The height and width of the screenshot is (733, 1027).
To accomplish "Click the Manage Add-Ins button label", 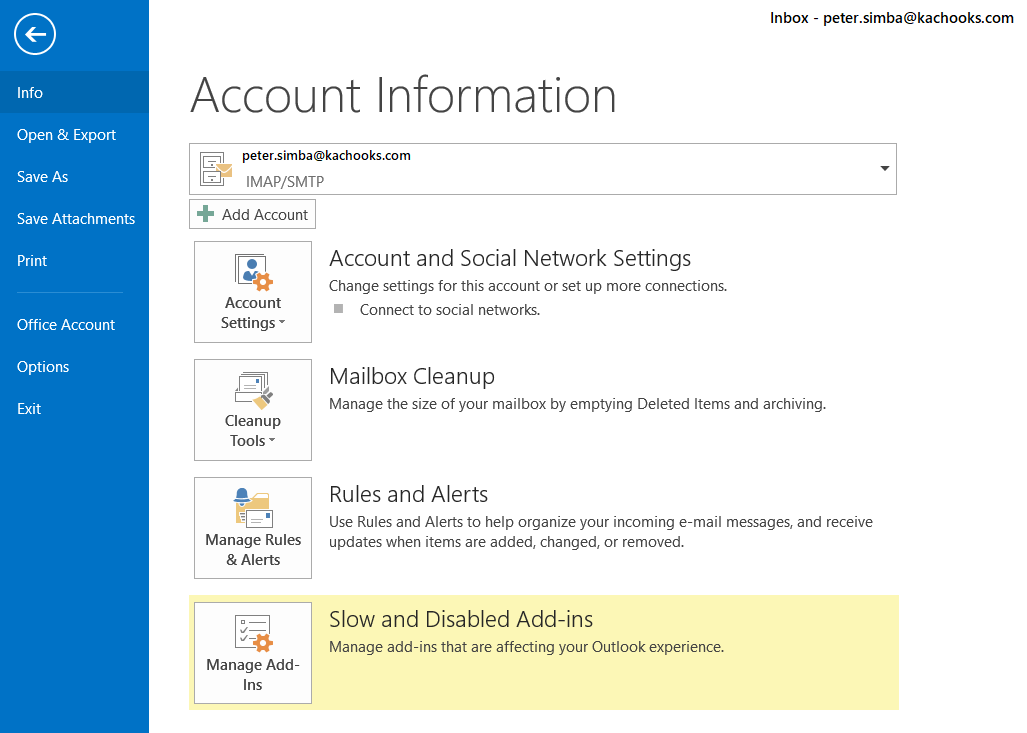I will coord(253,675).
